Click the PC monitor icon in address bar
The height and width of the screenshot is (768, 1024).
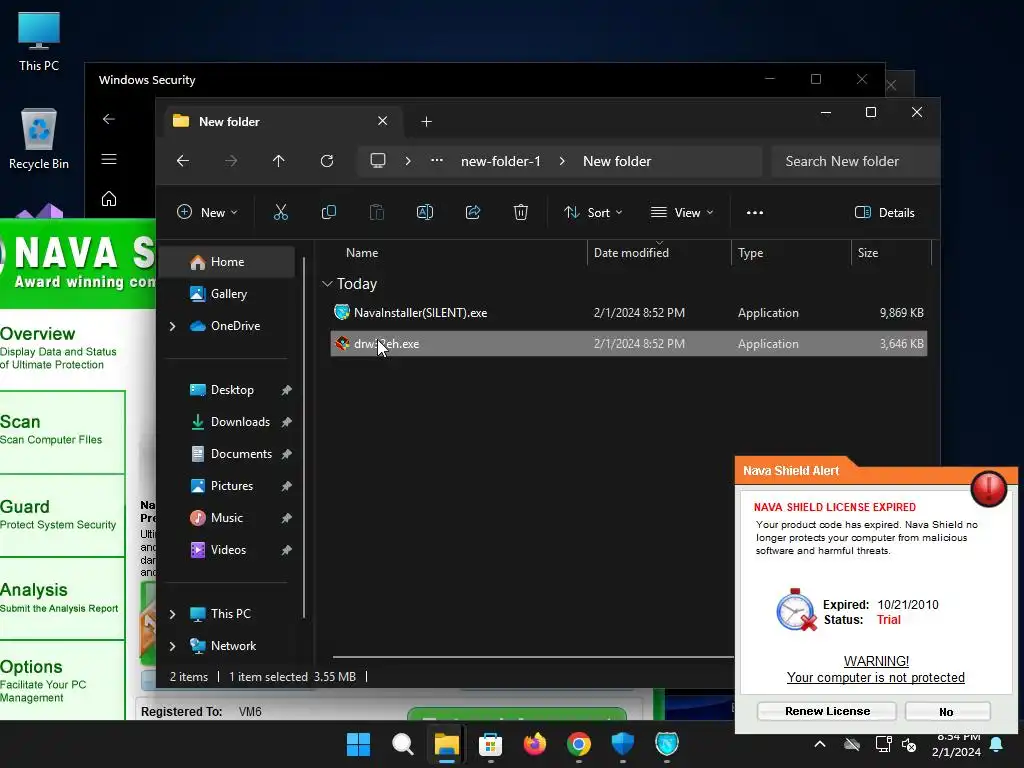click(x=377, y=161)
